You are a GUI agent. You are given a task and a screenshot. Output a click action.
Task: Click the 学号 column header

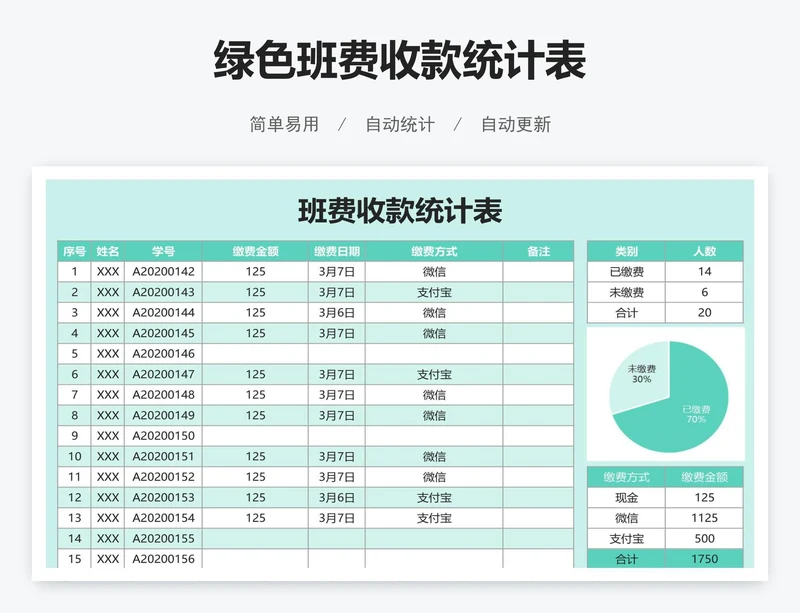pyautogui.click(x=163, y=251)
